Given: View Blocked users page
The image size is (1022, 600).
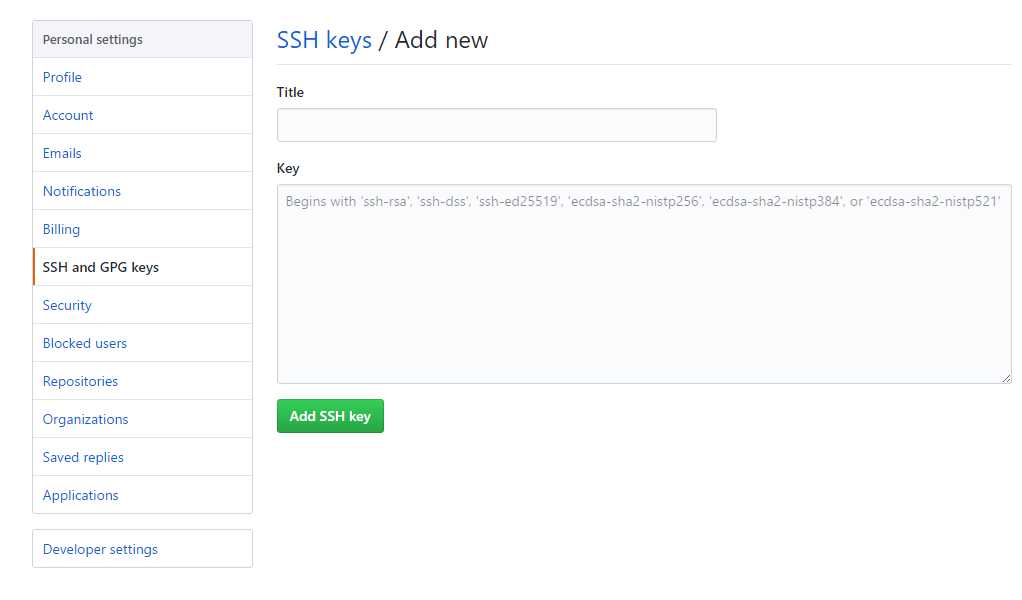Looking at the screenshot, I should pyautogui.click(x=142, y=343).
